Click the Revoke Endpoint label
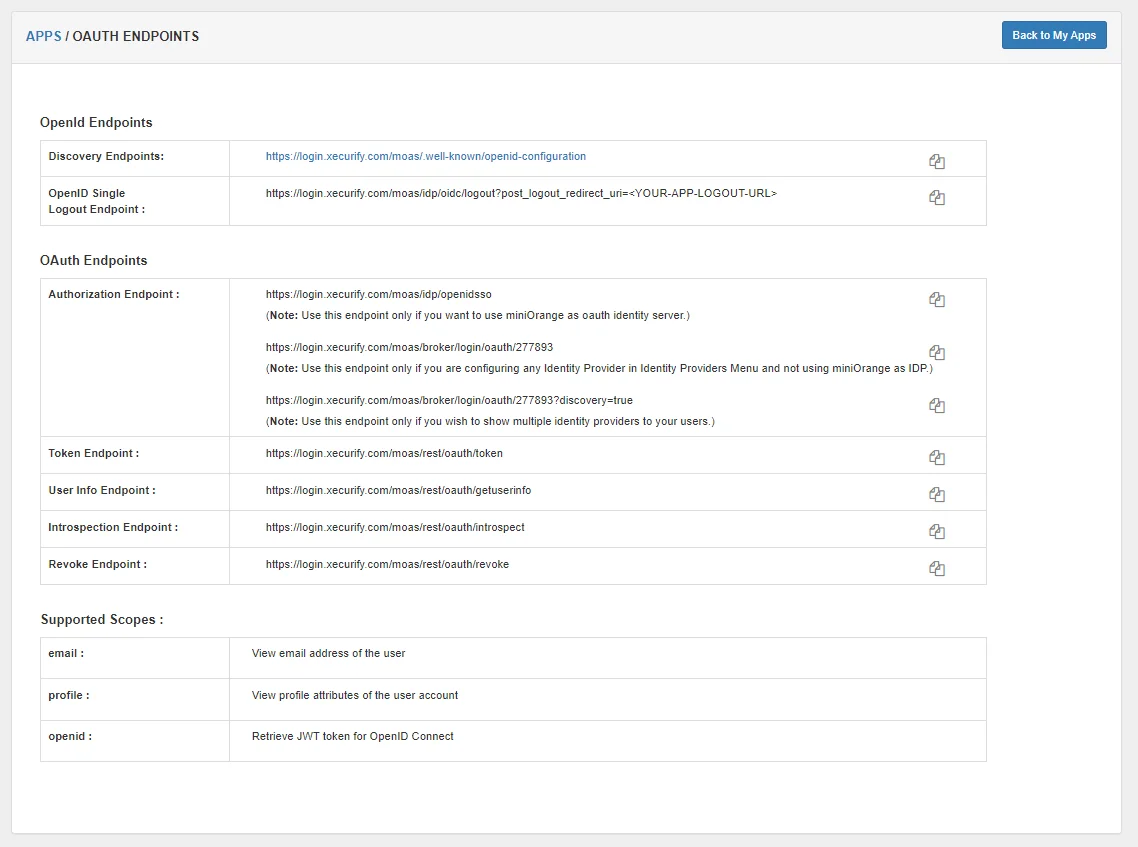This screenshot has height=847, width=1138. point(97,564)
